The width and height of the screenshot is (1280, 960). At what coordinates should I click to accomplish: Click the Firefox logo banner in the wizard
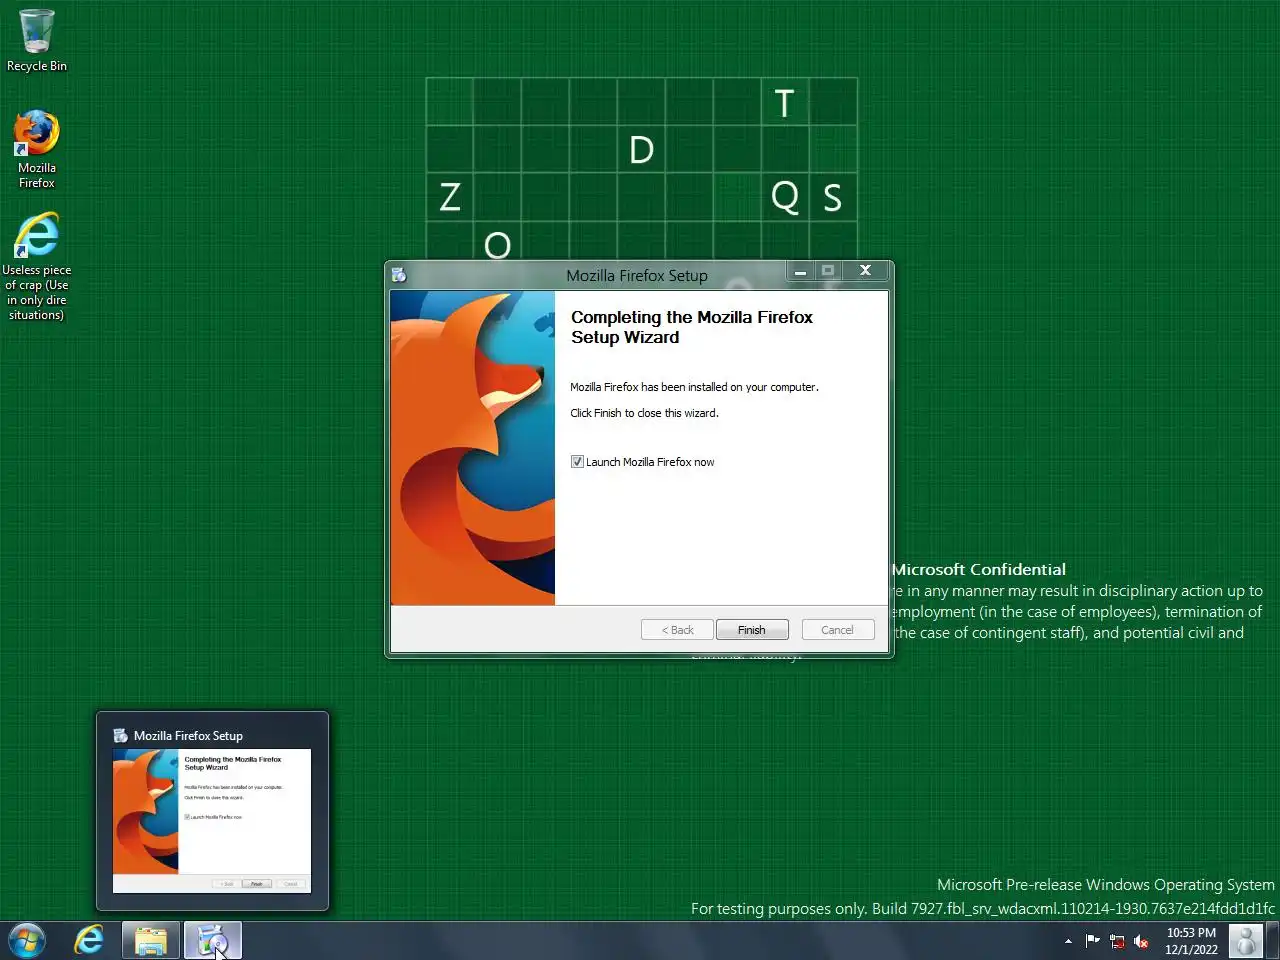pyautogui.click(x=473, y=448)
